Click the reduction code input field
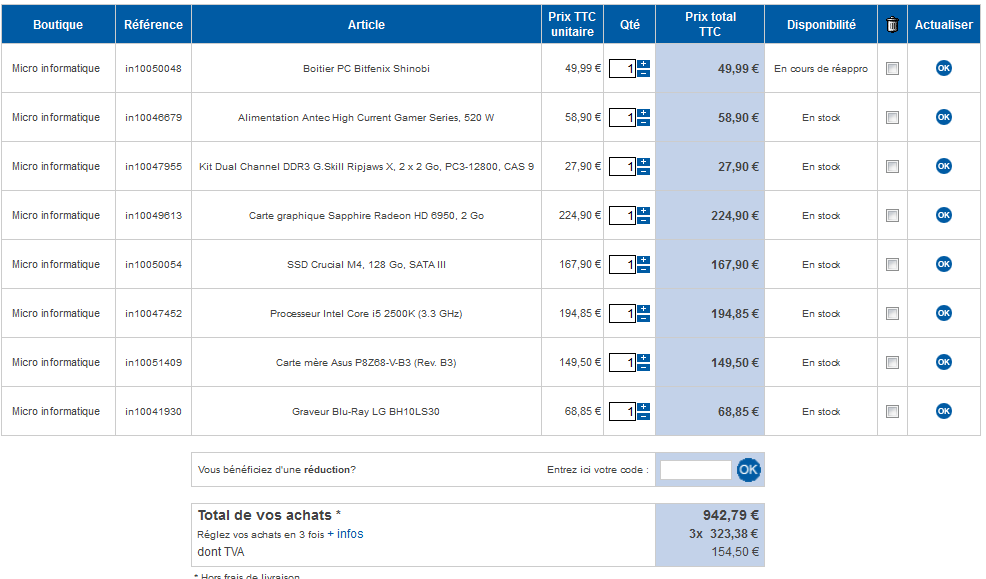Image resolution: width=986 pixels, height=579 pixels. tap(695, 470)
